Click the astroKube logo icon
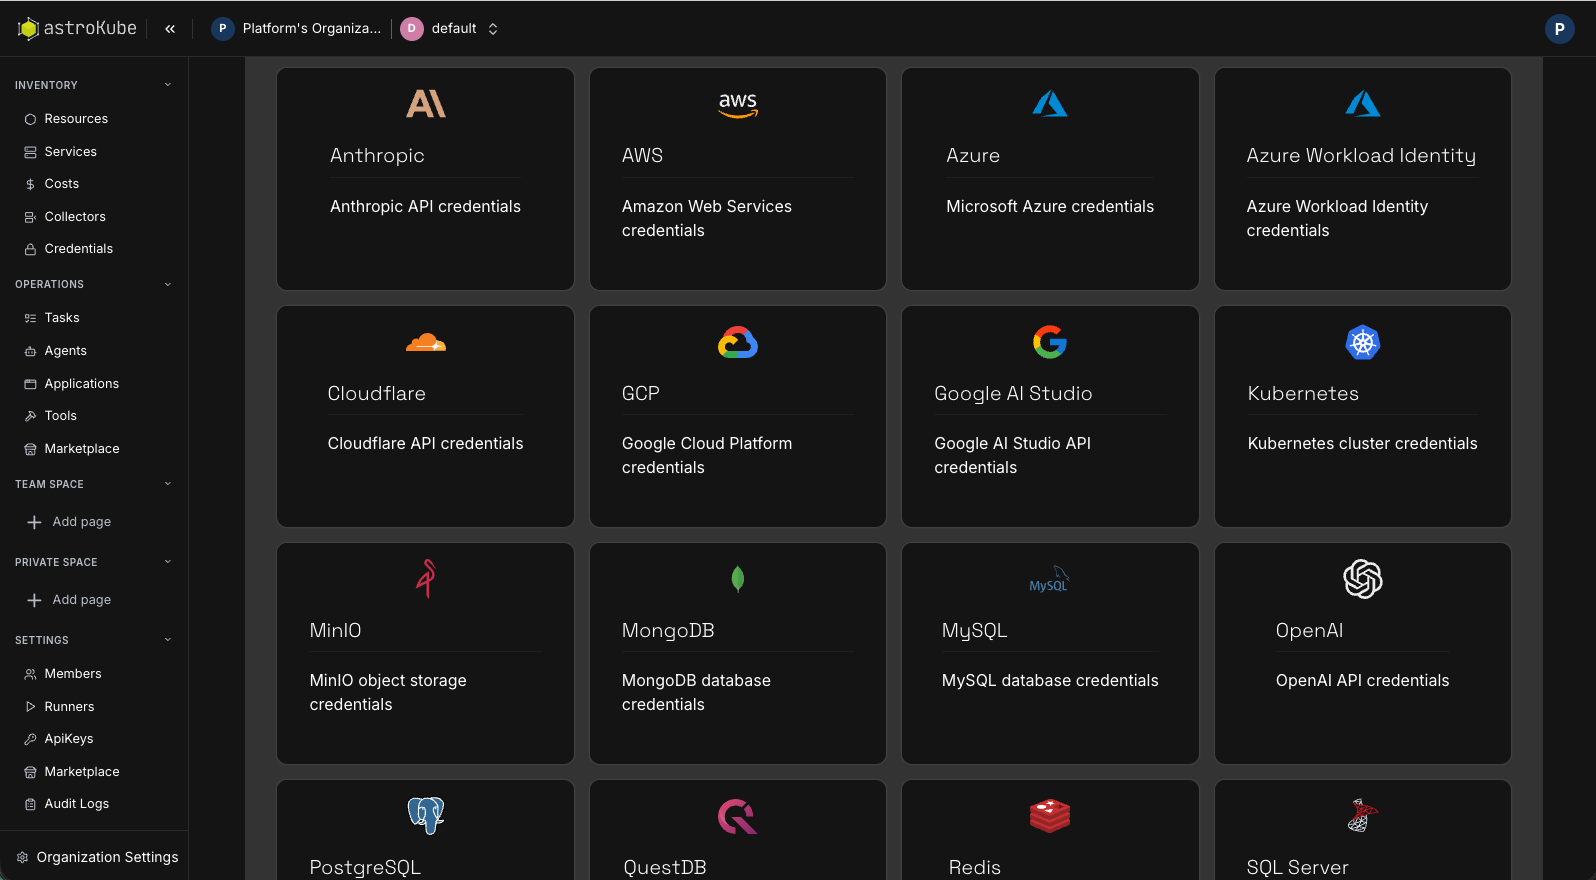This screenshot has height=880, width=1596. (28, 29)
